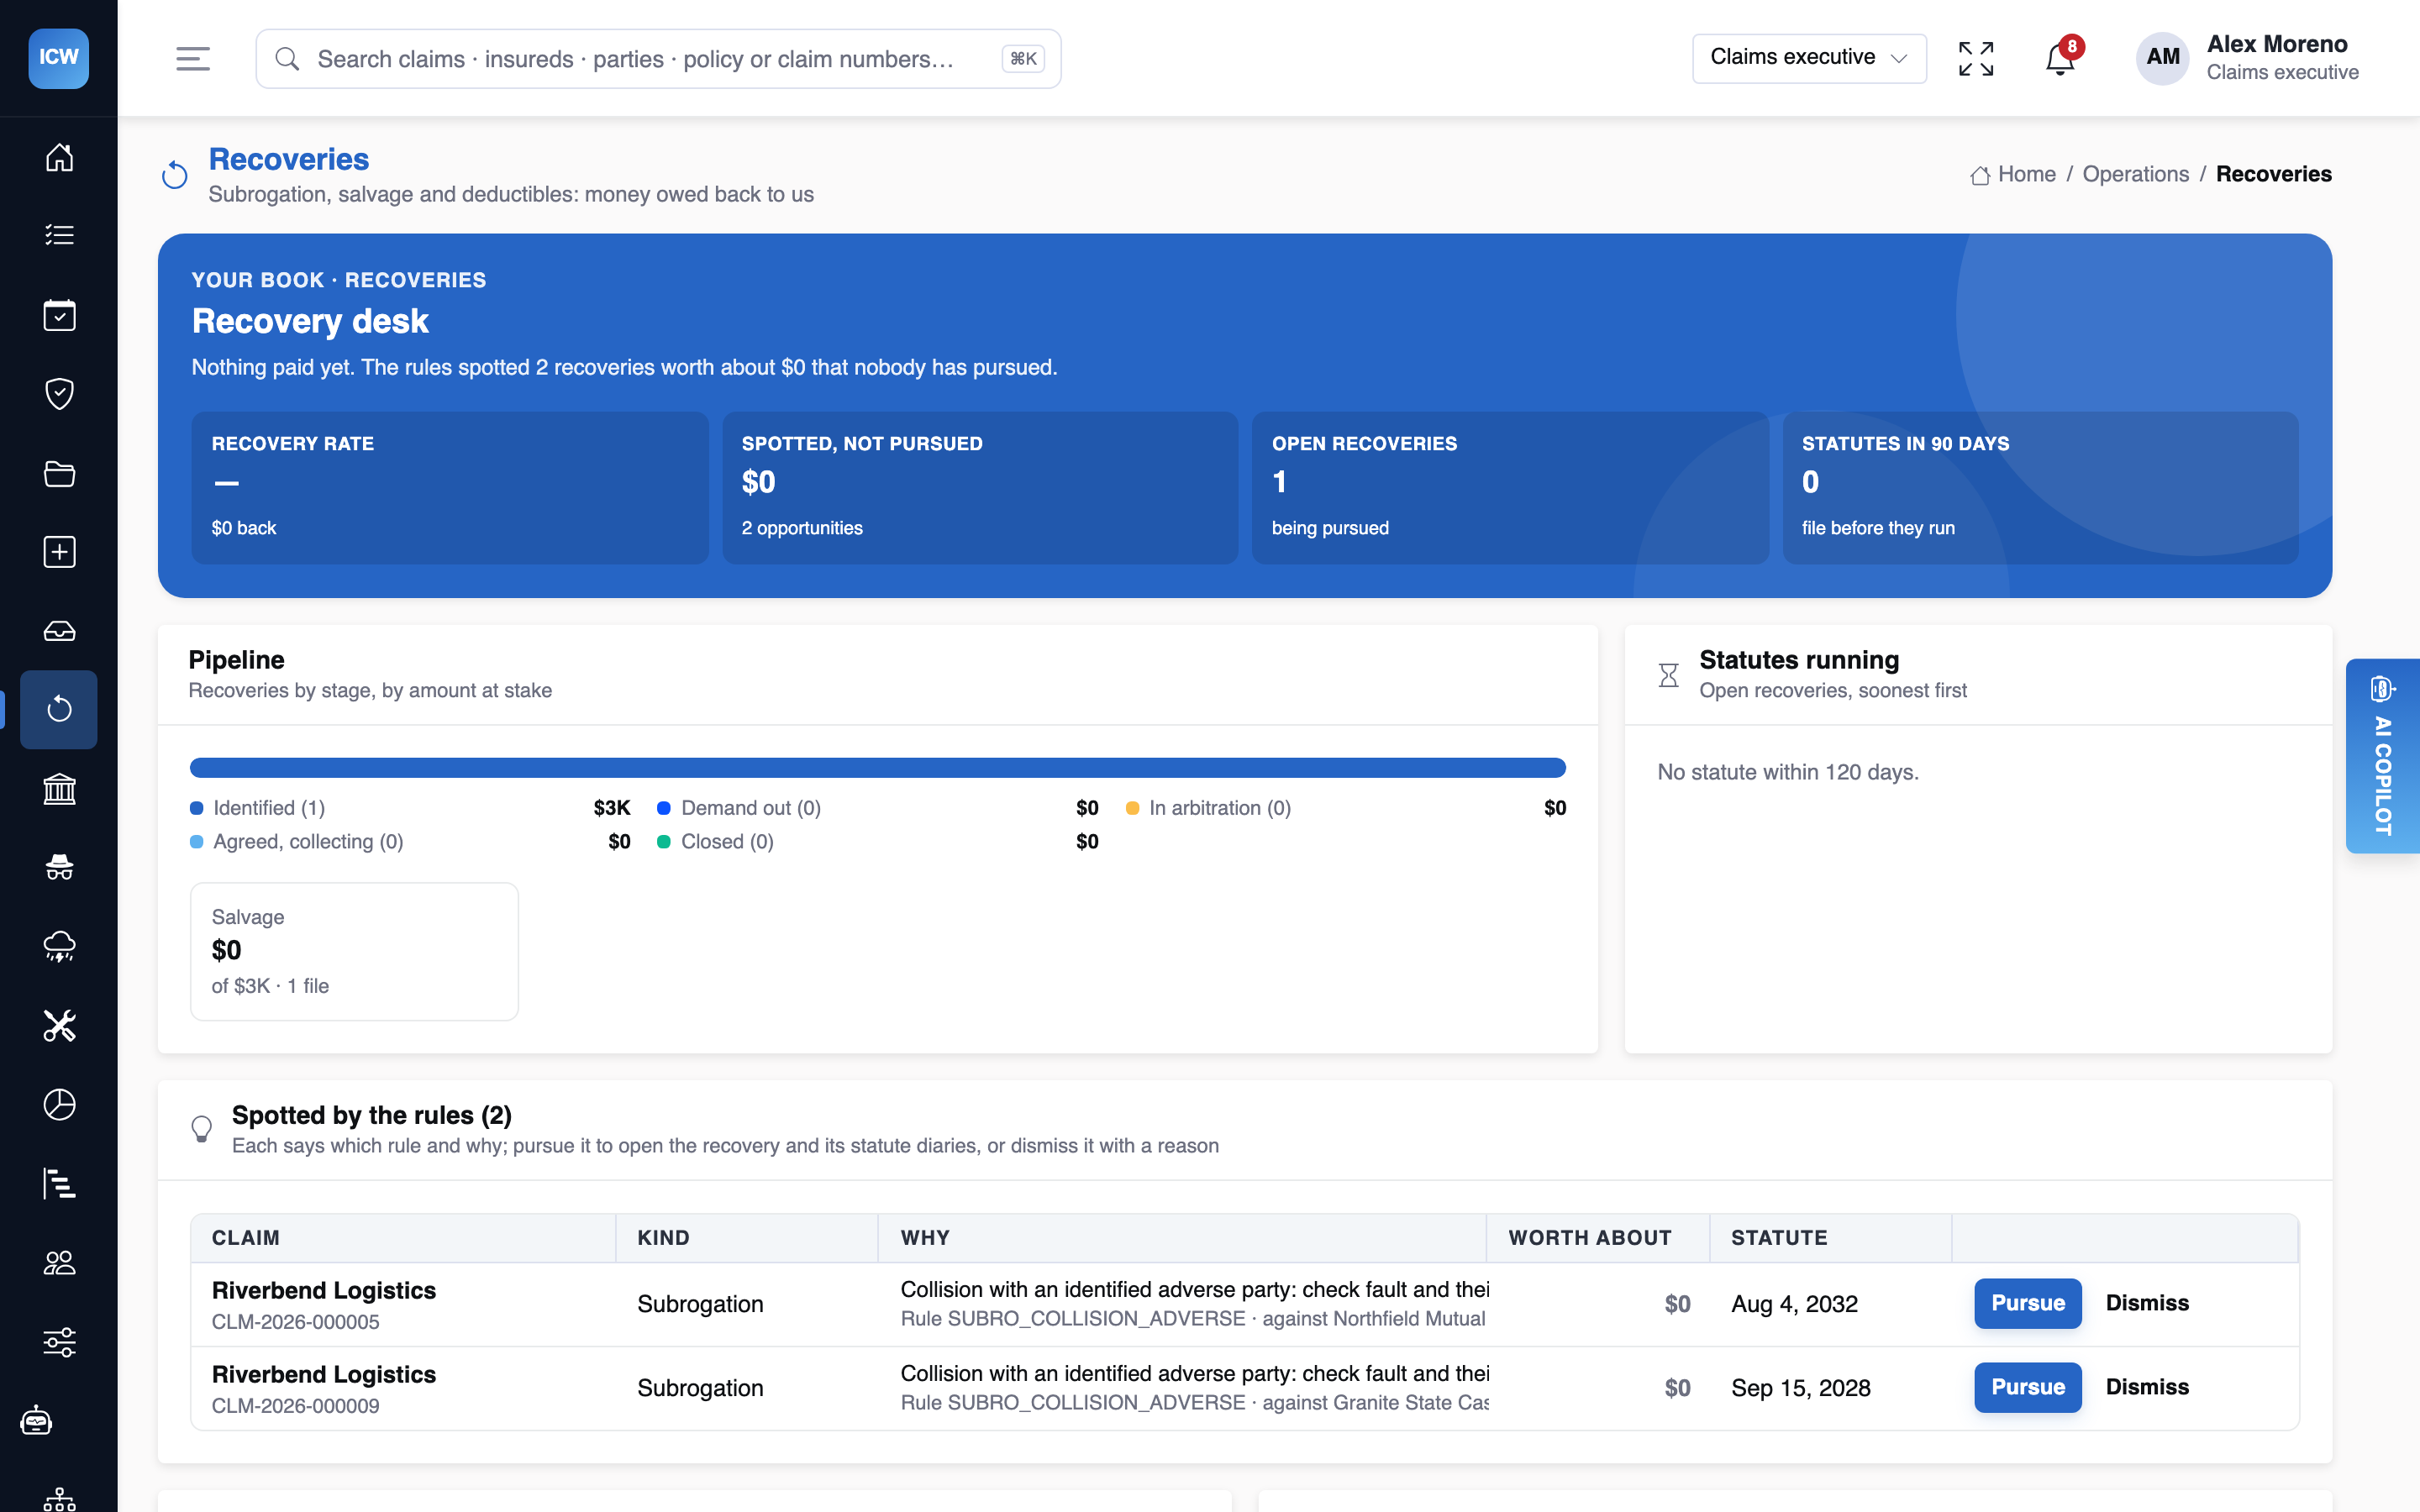Pursue recovery for CLM-2026-000009
This screenshot has height=1512, width=2420.
pyautogui.click(x=2027, y=1387)
